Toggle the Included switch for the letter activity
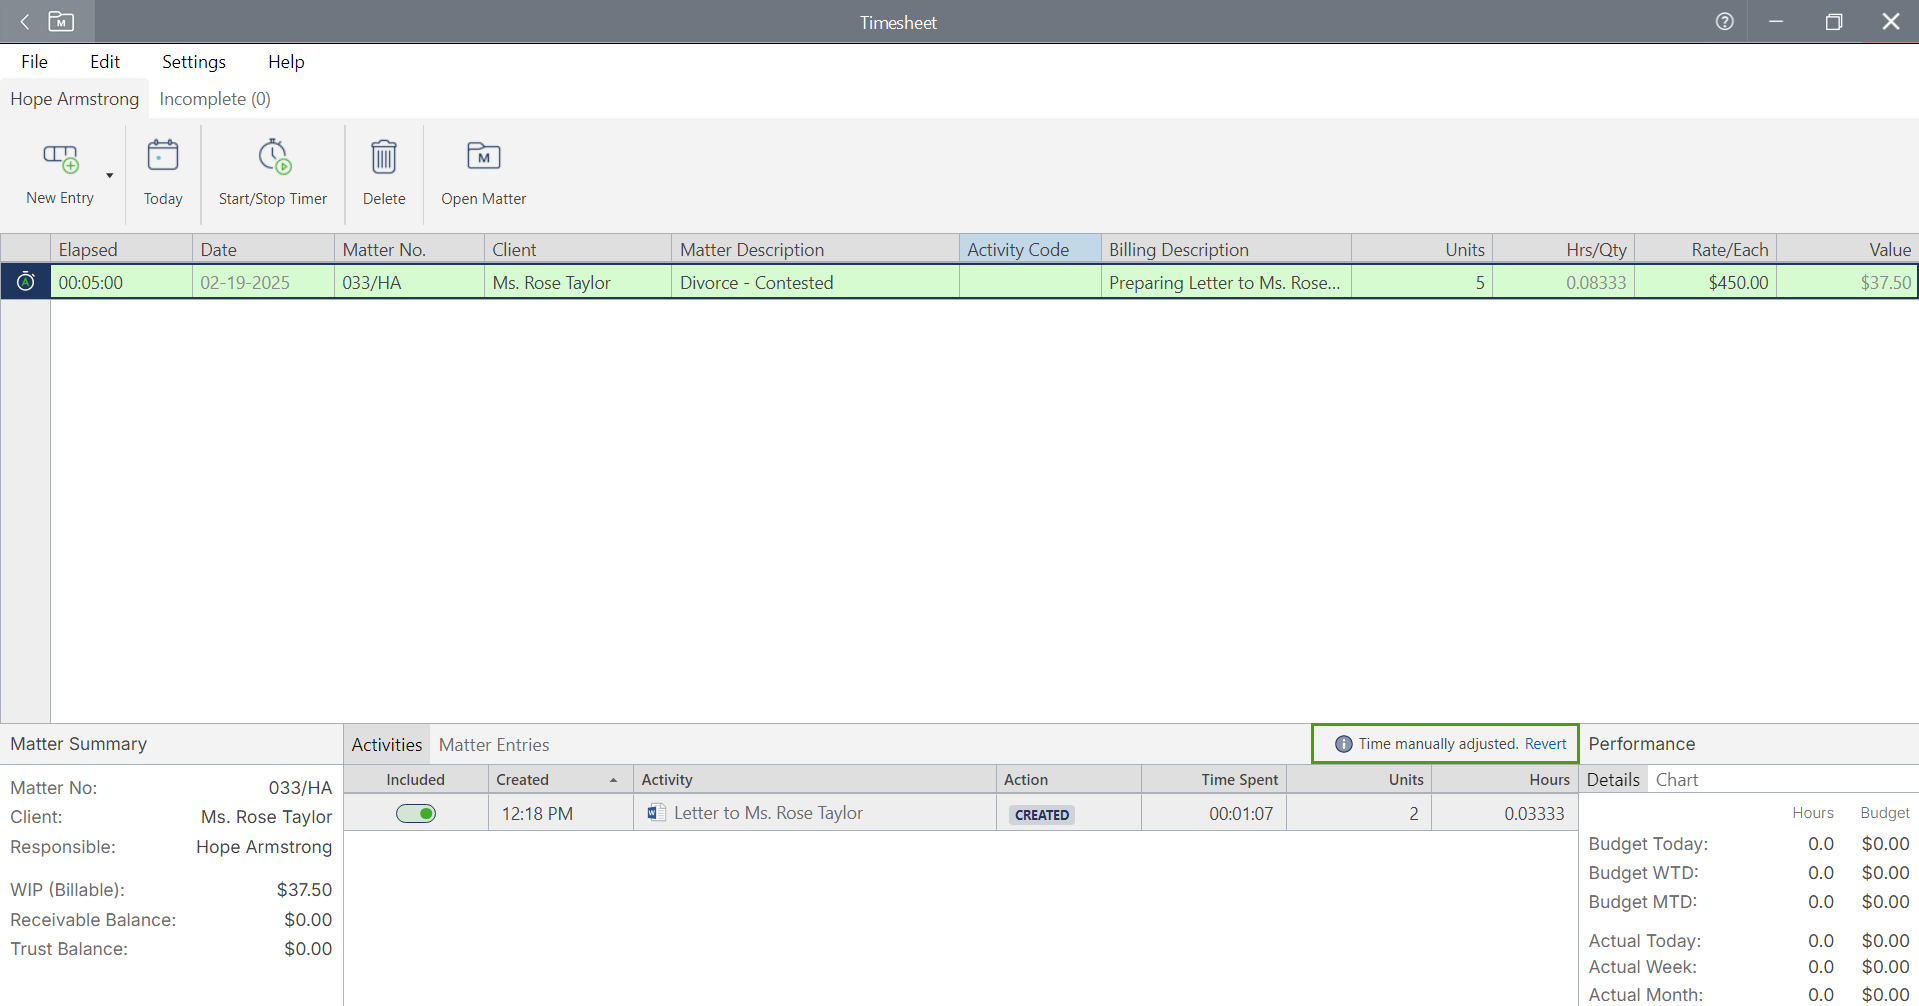Image resolution: width=1919 pixels, height=1006 pixels. click(416, 813)
